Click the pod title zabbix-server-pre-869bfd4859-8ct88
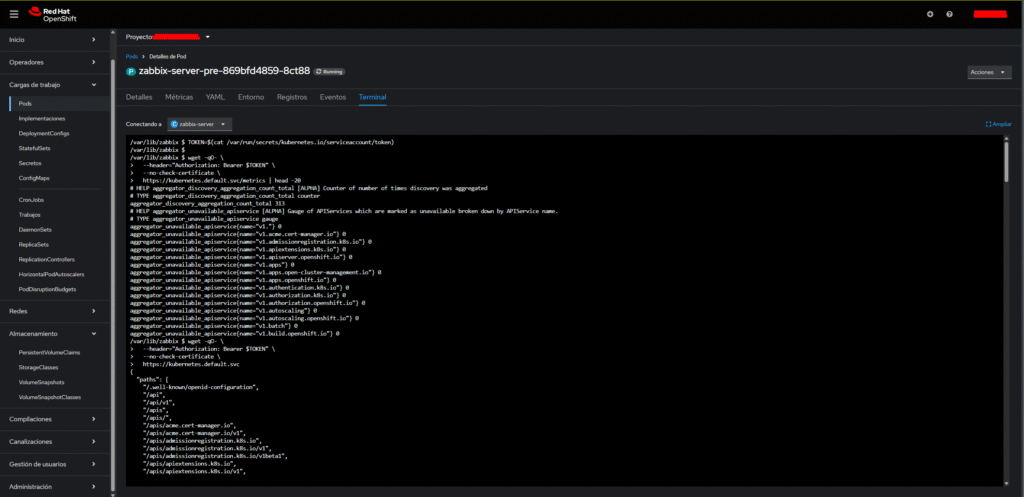The width and height of the screenshot is (1024, 497). (225, 71)
